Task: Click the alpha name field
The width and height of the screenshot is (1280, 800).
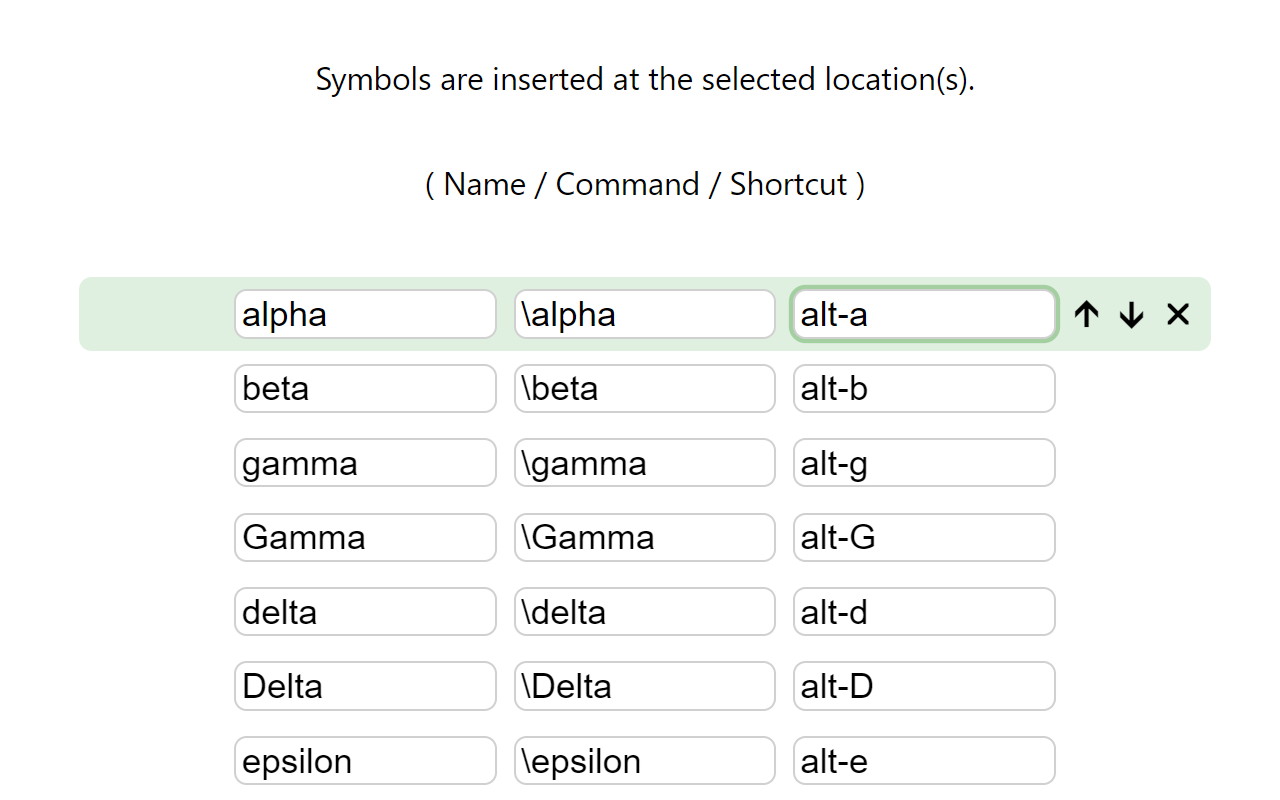Action: click(365, 315)
